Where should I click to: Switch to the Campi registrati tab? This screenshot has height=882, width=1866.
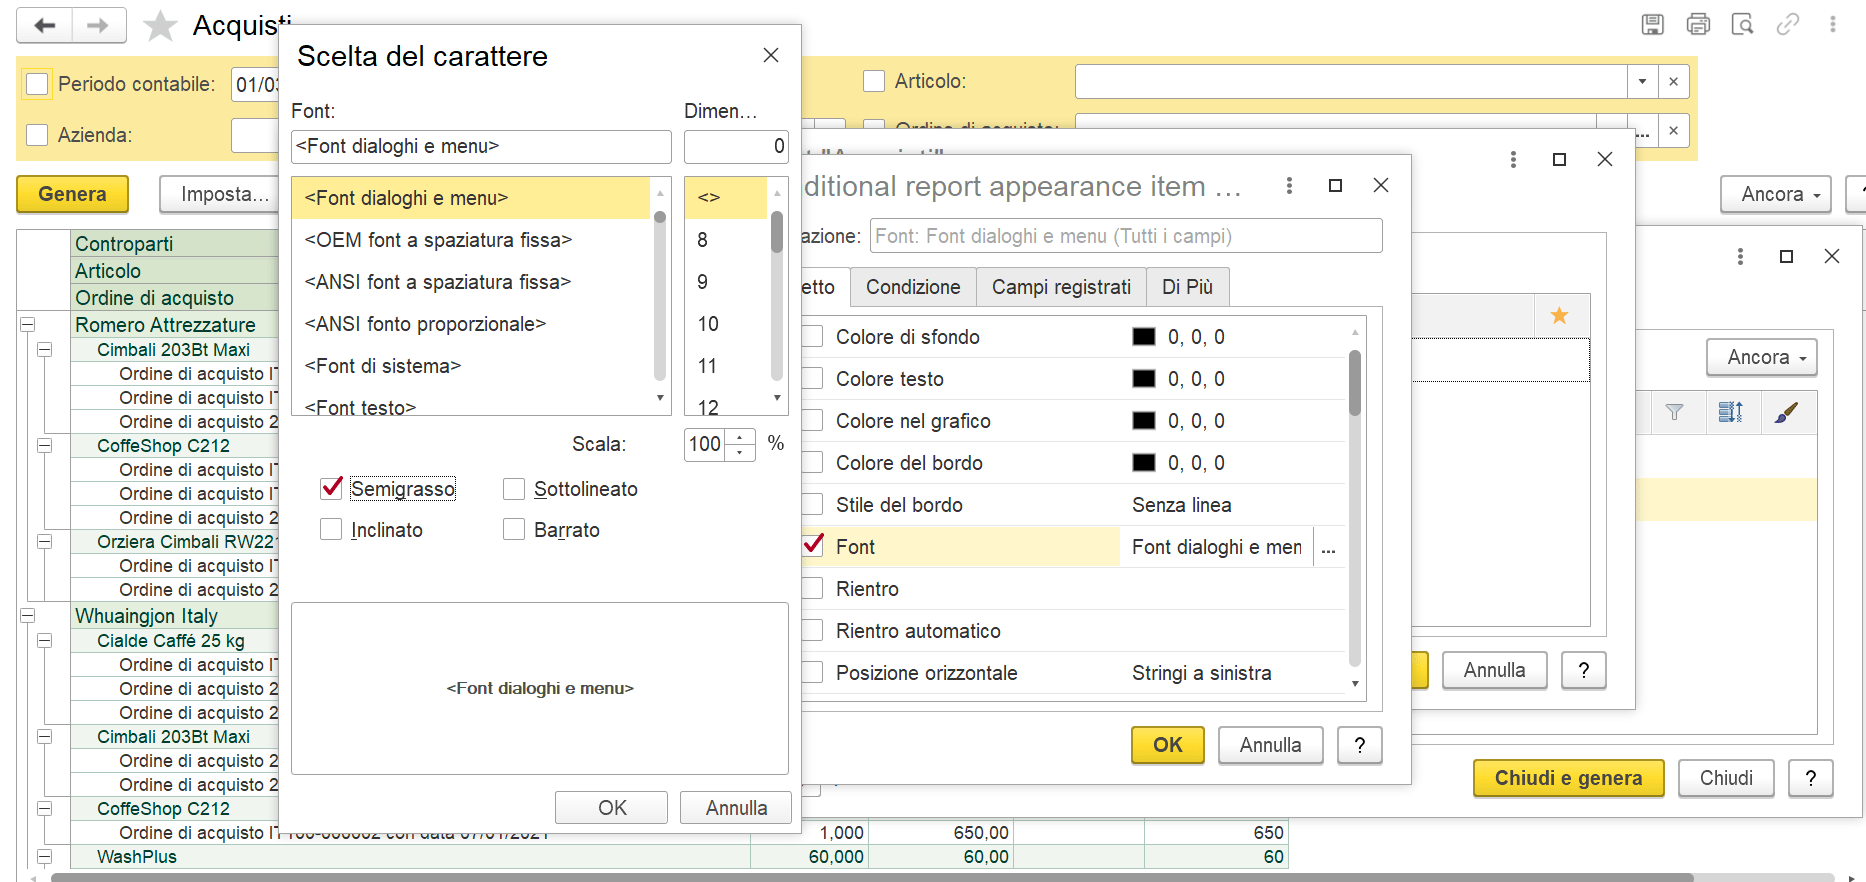(1061, 287)
